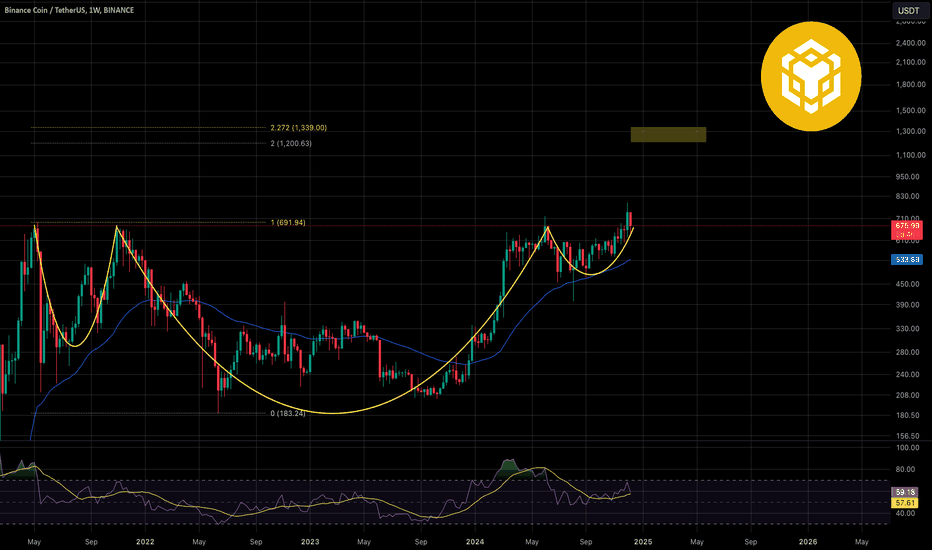Click the Binance Coin / TetherUS chart title
Screen dimensions: 932x550
pyautogui.click(x=69, y=10)
